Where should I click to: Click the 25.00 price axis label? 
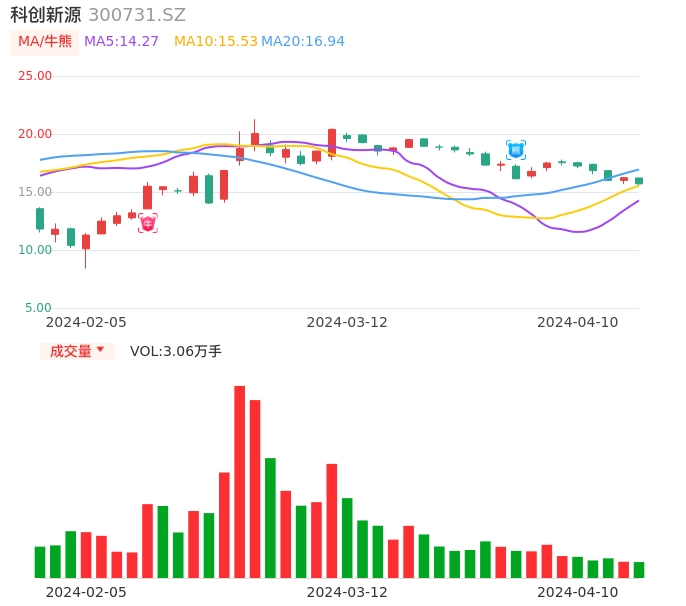coord(35,76)
